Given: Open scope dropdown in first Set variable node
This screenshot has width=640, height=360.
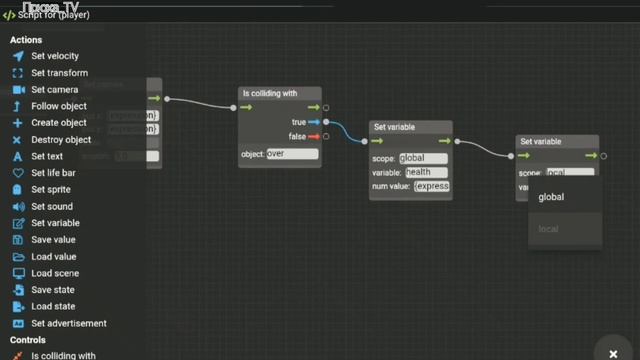Looking at the screenshot, I should 423,158.
